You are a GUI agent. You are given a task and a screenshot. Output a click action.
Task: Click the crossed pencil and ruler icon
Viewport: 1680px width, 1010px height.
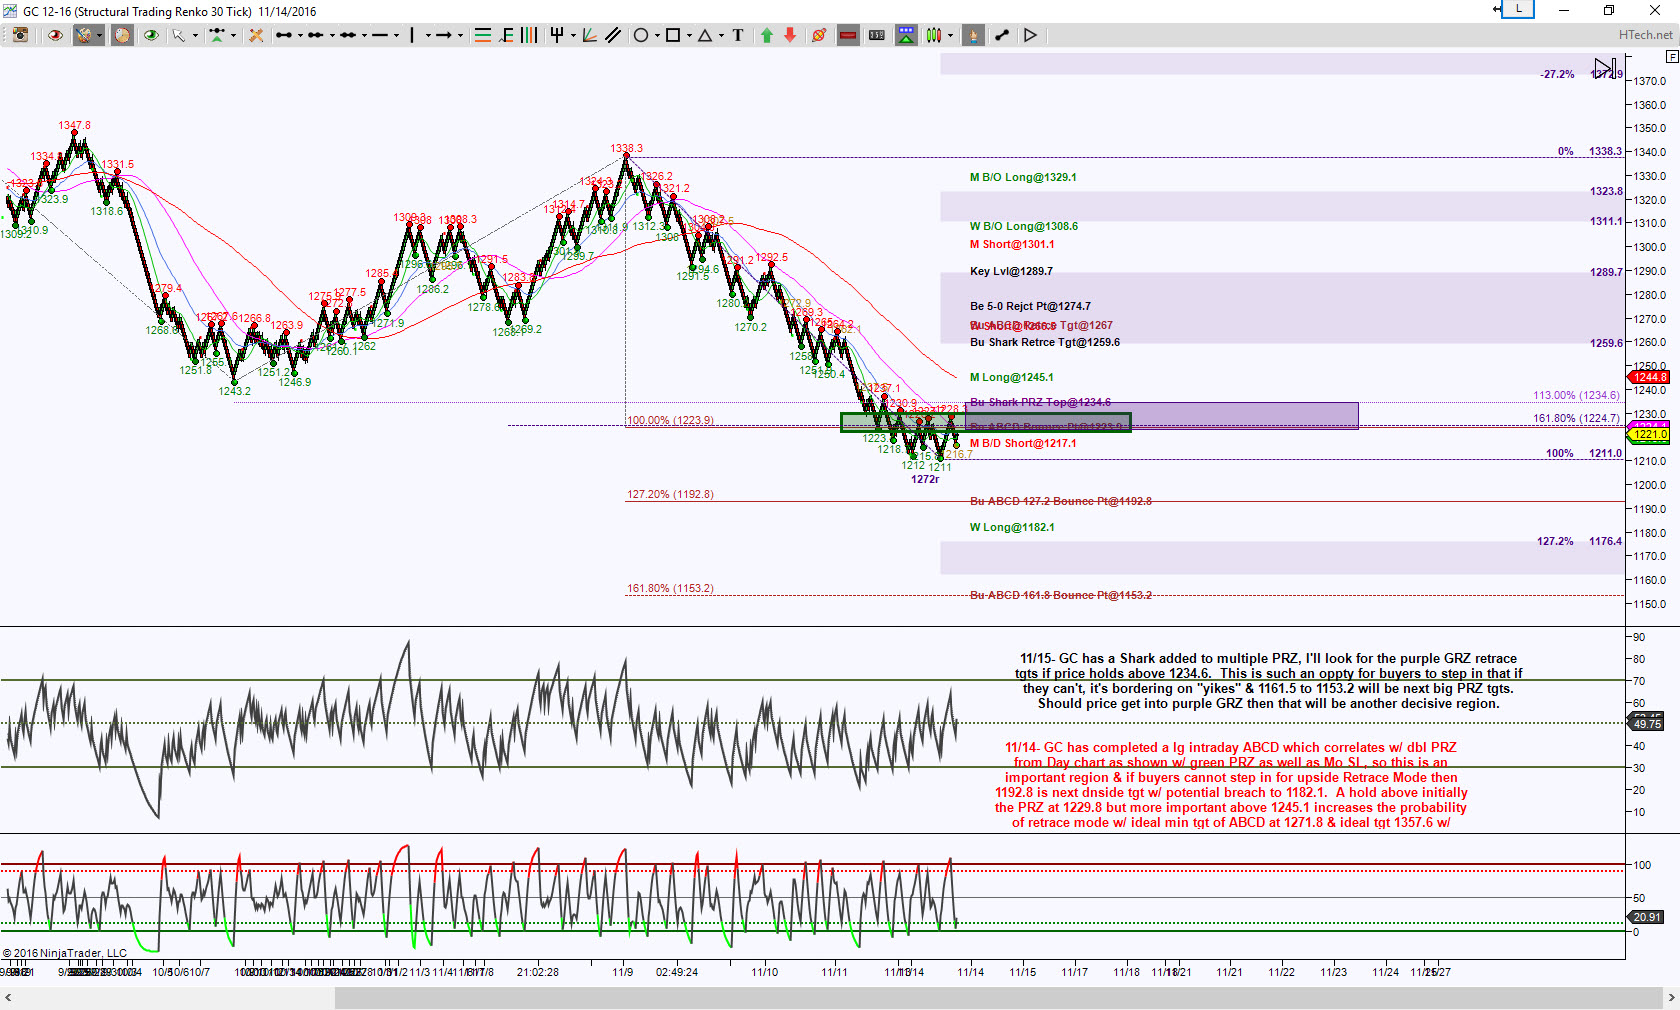256,35
